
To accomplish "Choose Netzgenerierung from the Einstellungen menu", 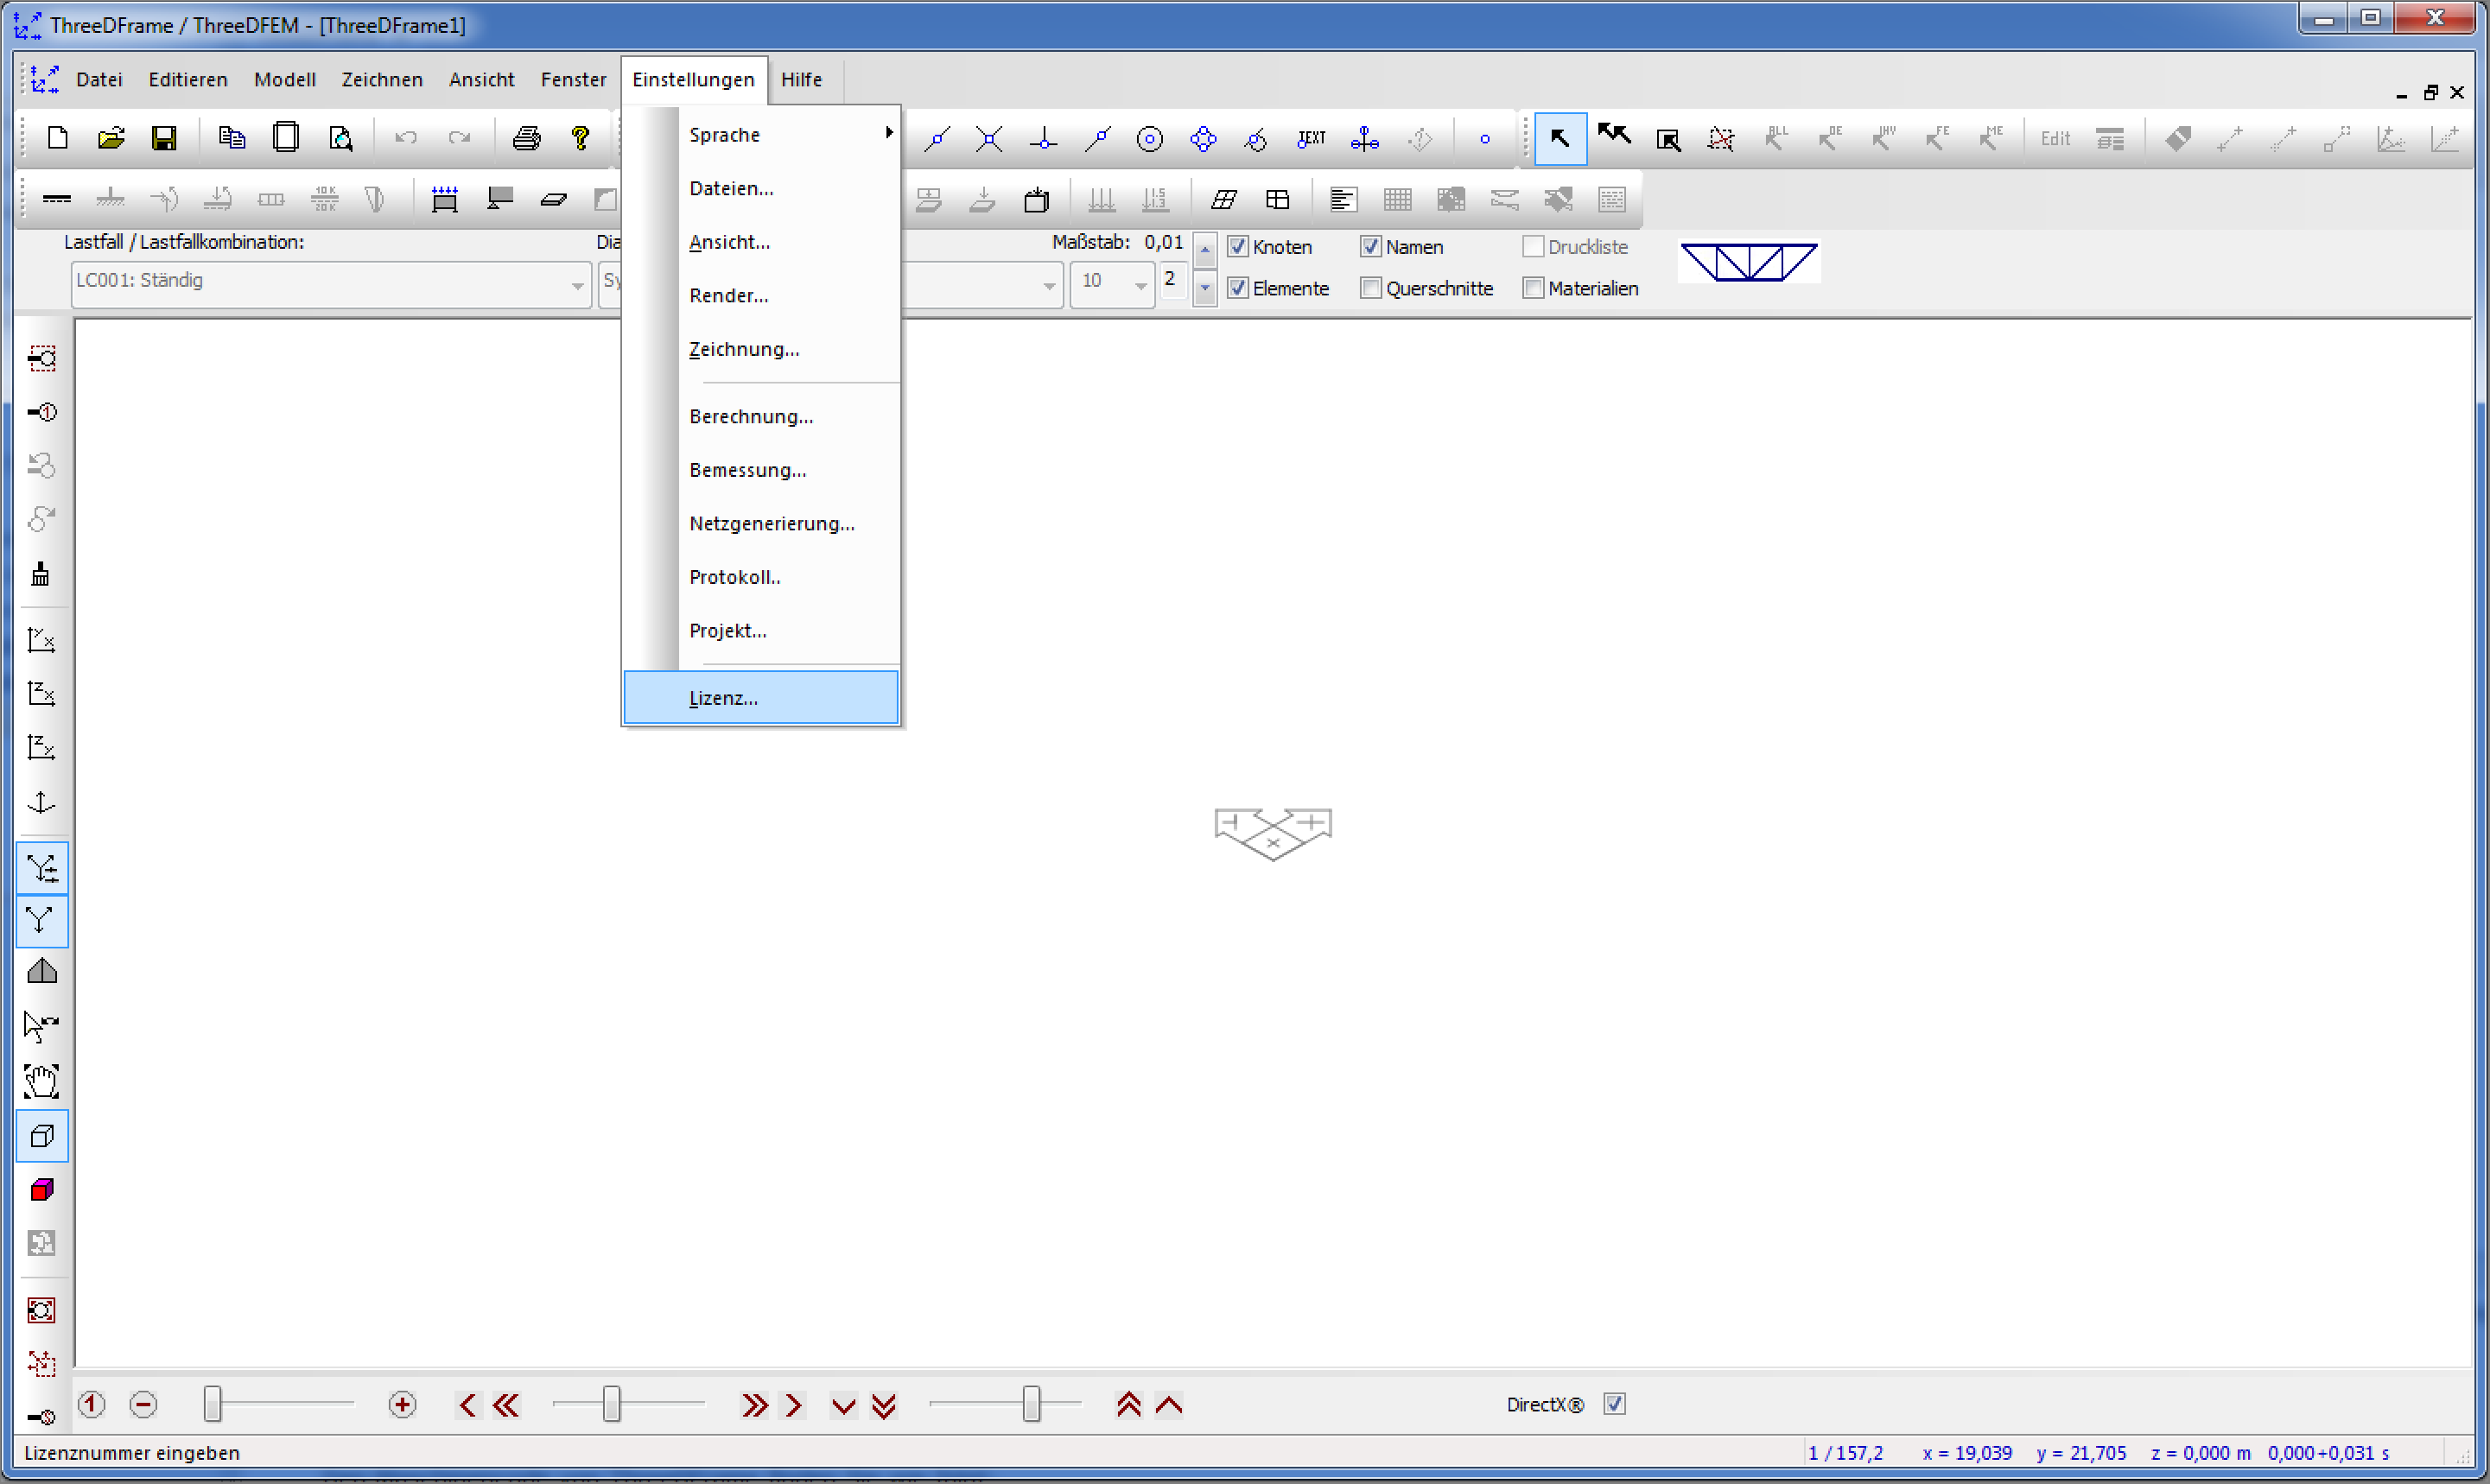I will click(771, 523).
